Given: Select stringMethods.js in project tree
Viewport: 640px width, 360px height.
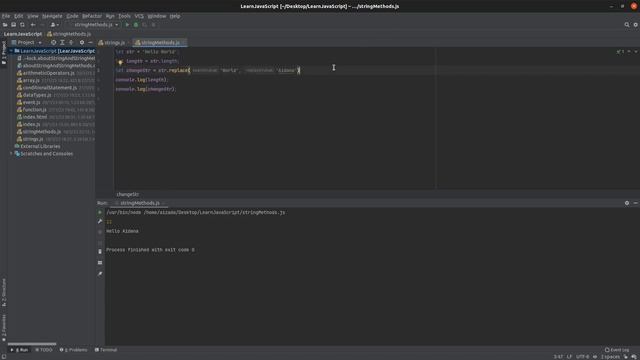Looking at the screenshot, I should pyautogui.click(x=42, y=132).
